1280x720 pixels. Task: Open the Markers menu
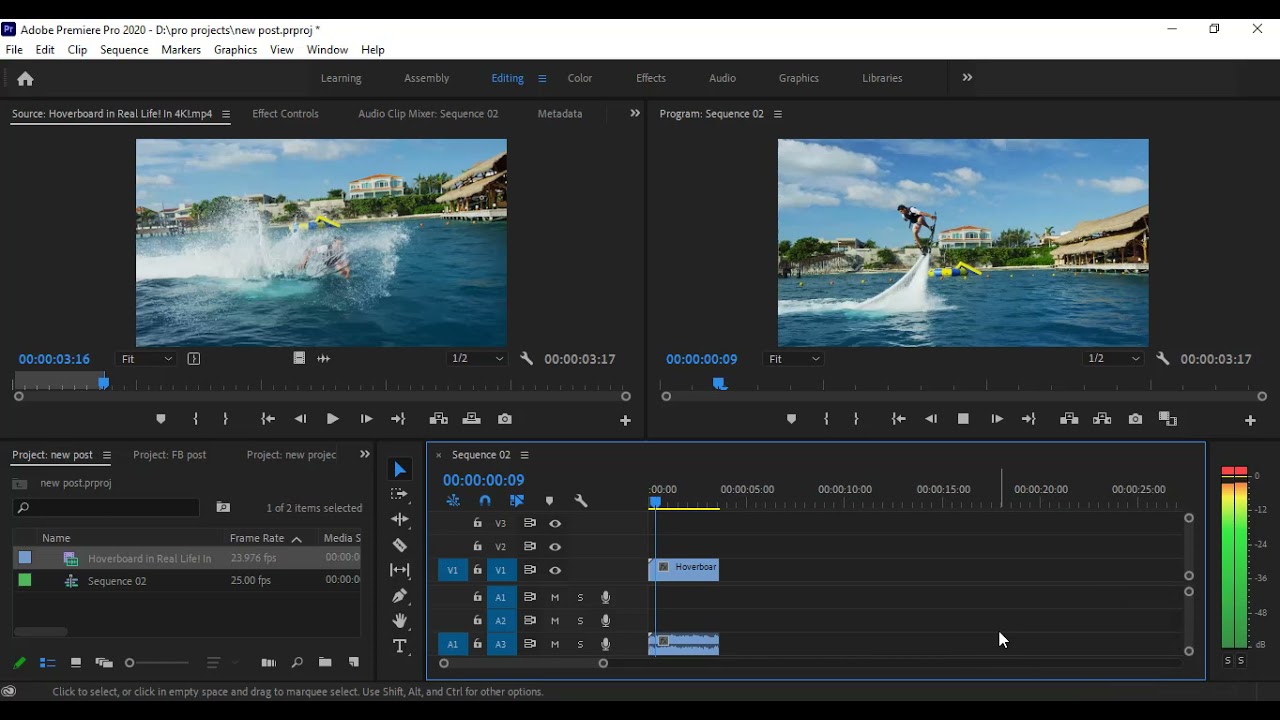tap(181, 49)
